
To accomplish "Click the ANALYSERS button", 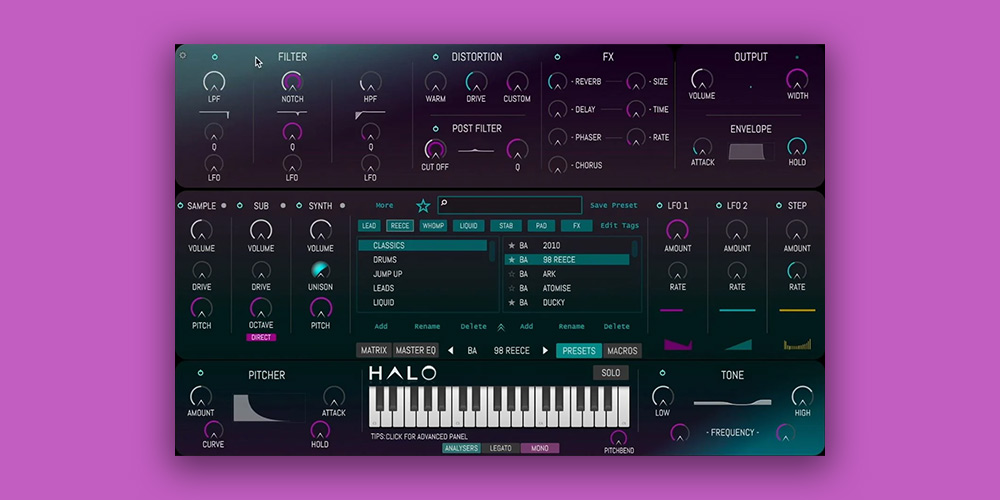I will point(462,448).
